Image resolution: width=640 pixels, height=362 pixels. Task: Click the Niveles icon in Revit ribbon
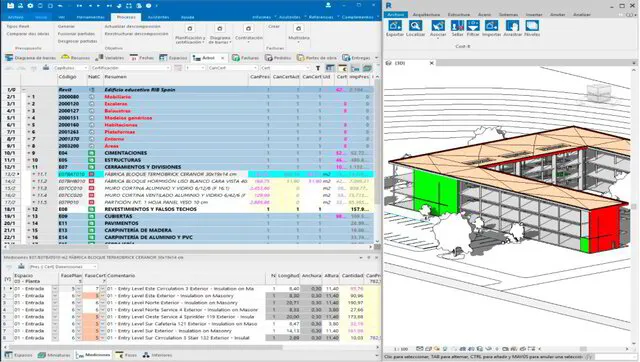532,26
